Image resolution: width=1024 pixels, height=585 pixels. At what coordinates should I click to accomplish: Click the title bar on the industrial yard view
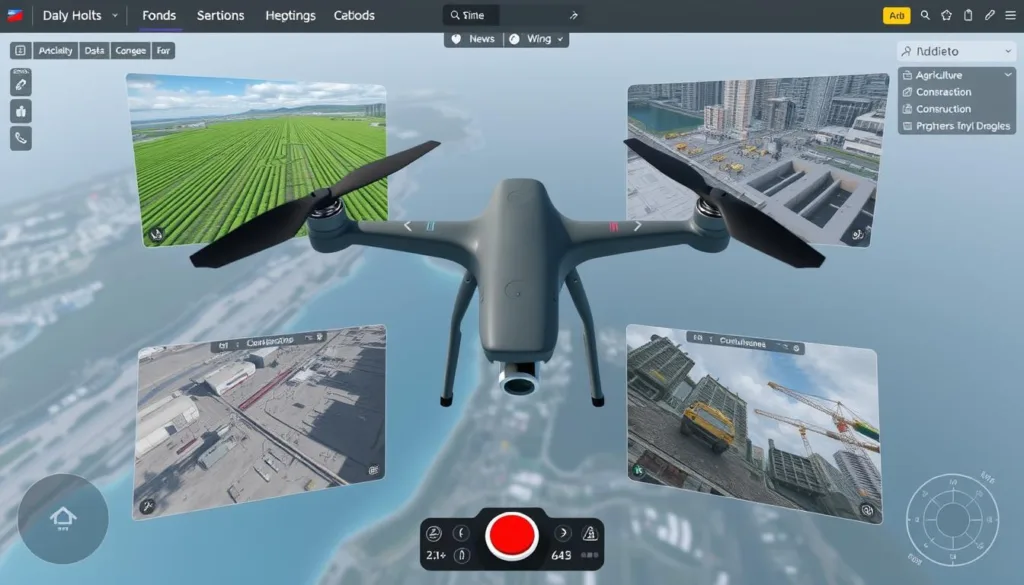coord(270,341)
